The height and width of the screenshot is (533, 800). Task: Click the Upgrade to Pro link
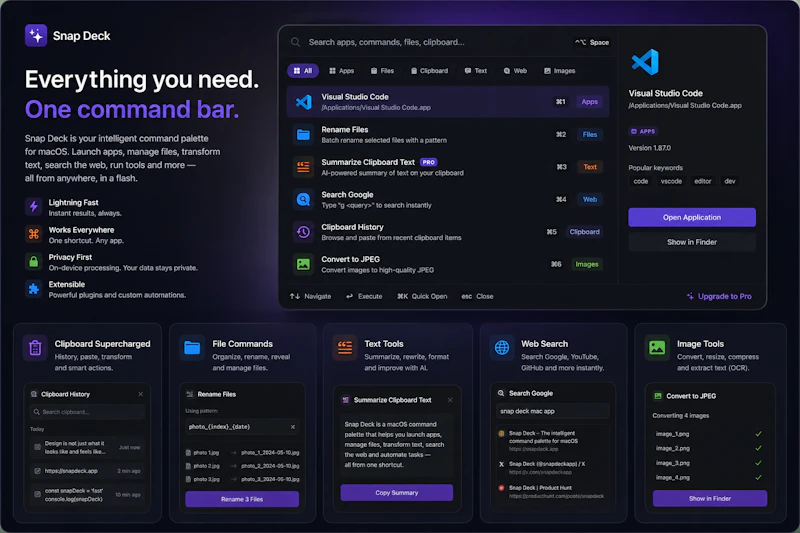(719, 296)
